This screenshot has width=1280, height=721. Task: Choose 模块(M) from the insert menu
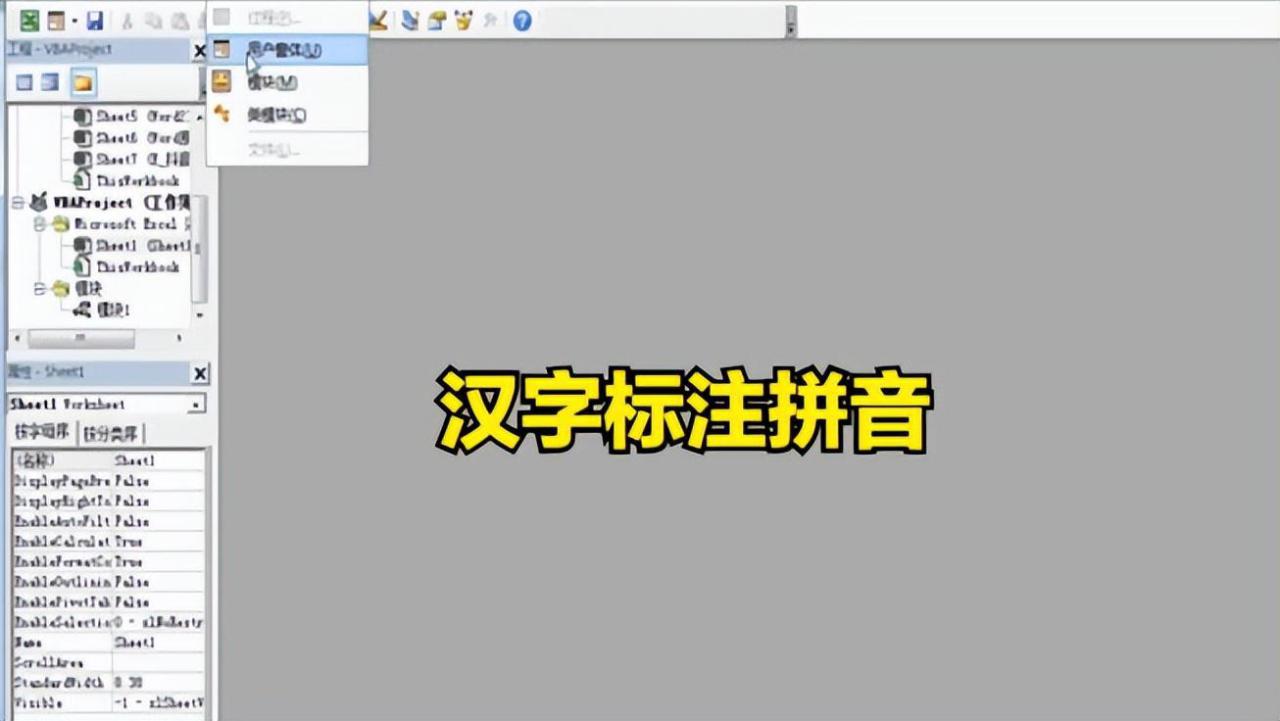coord(287,82)
